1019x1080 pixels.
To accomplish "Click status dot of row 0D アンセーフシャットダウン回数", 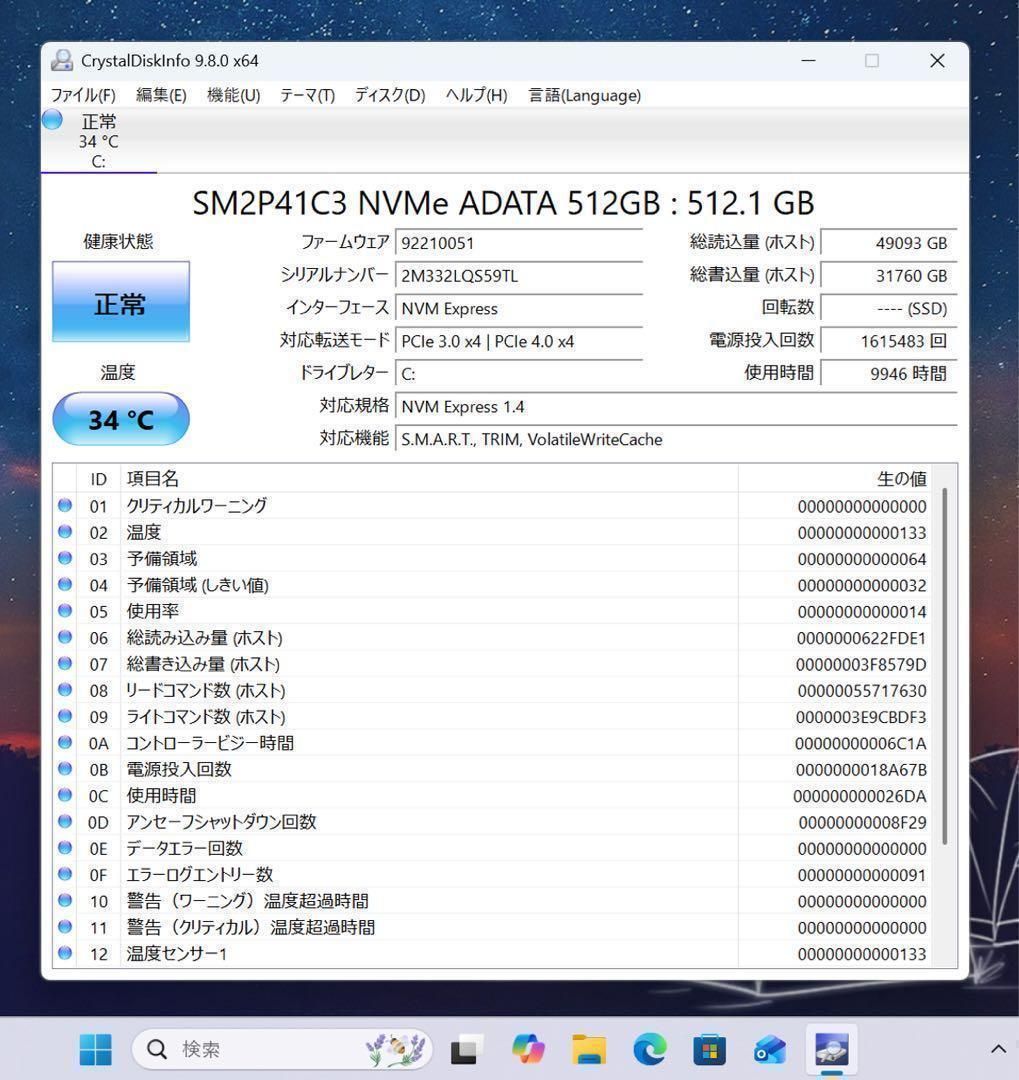I will tap(65, 822).
